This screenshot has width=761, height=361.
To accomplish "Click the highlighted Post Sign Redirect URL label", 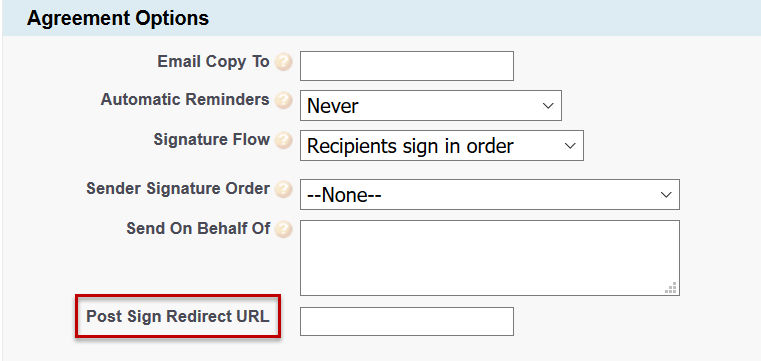I will [178, 316].
